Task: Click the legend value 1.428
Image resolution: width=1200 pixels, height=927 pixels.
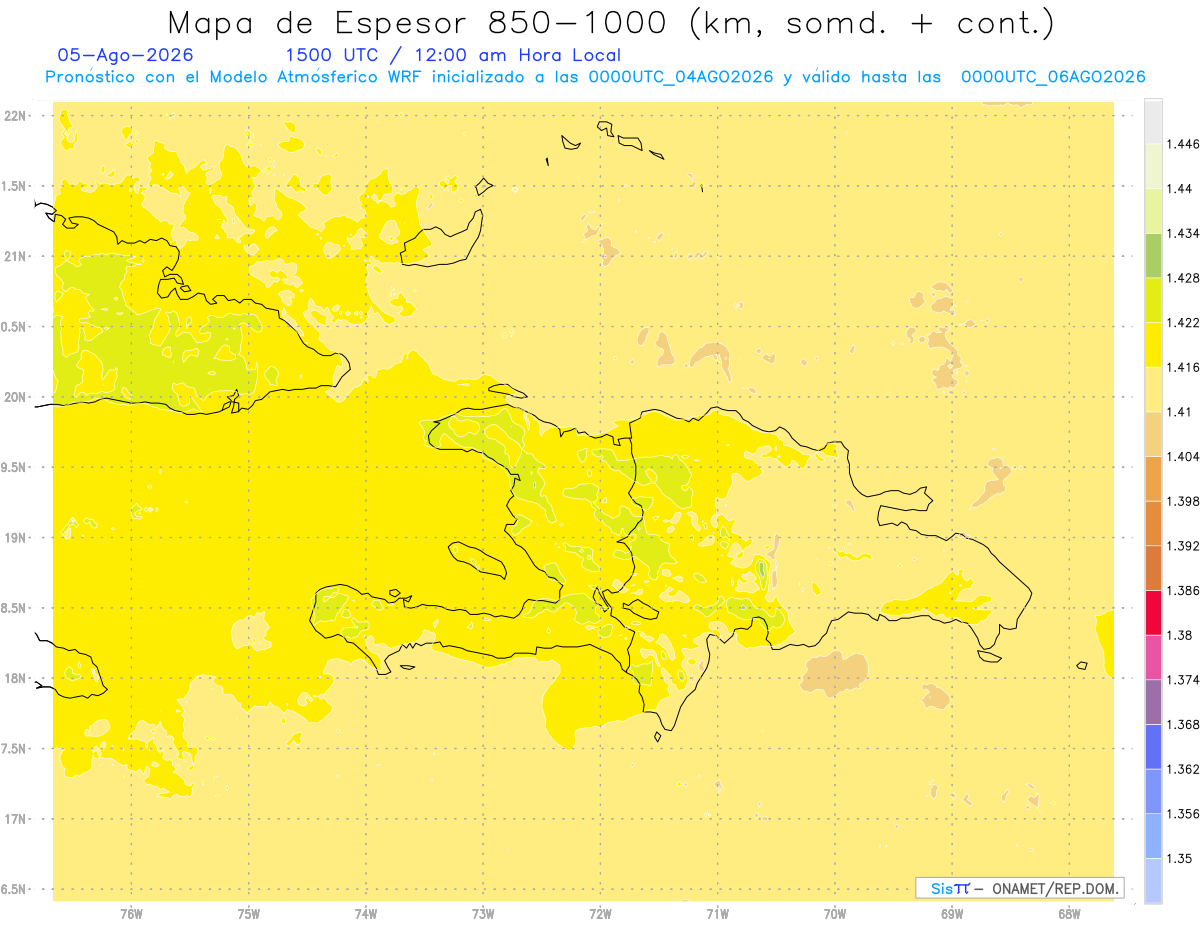Action: point(1181,278)
